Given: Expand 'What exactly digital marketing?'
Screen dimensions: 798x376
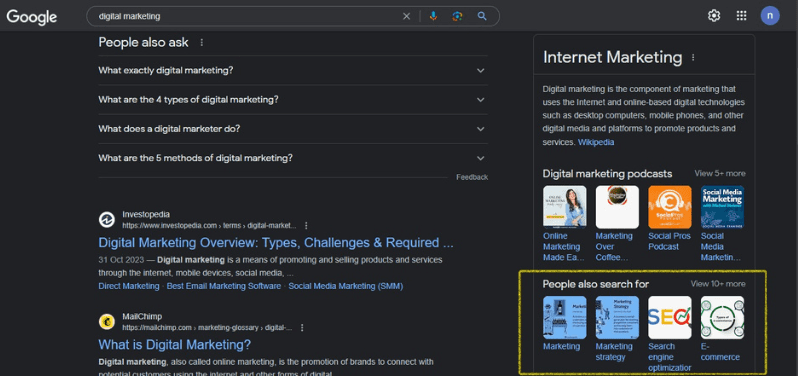Looking at the screenshot, I should pyautogui.click(x=293, y=70).
